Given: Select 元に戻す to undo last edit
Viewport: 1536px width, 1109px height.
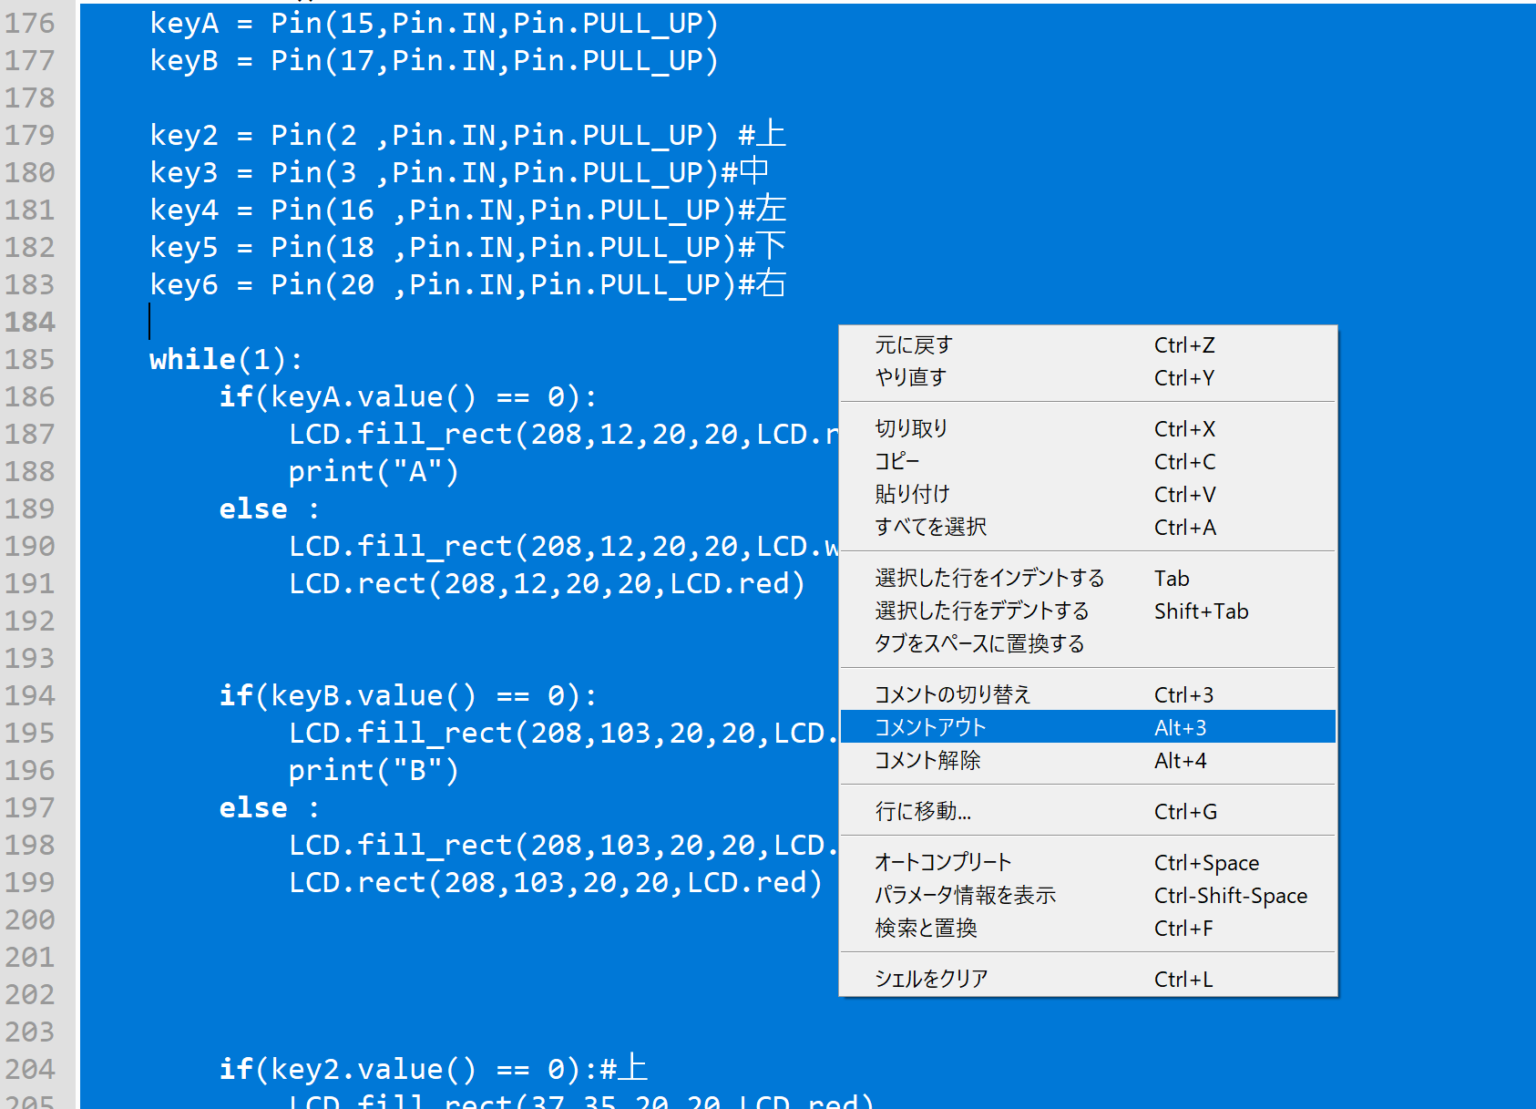Looking at the screenshot, I should click(x=912, y=344).
